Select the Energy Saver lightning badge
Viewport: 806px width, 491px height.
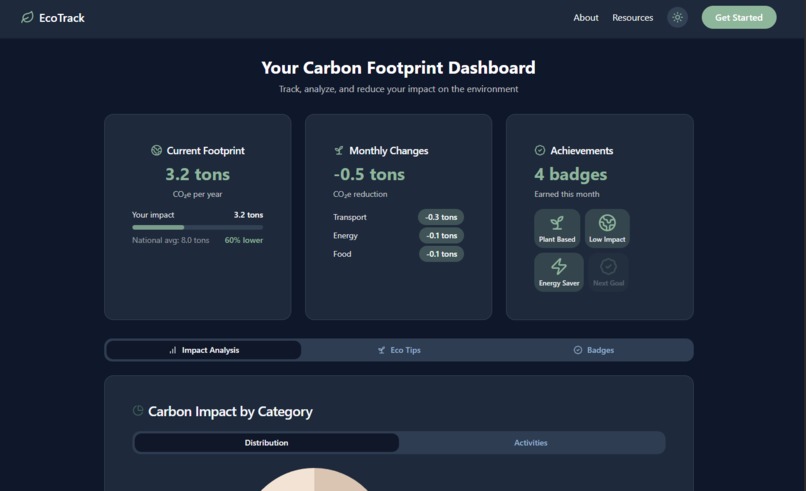[x=559, y=272]
